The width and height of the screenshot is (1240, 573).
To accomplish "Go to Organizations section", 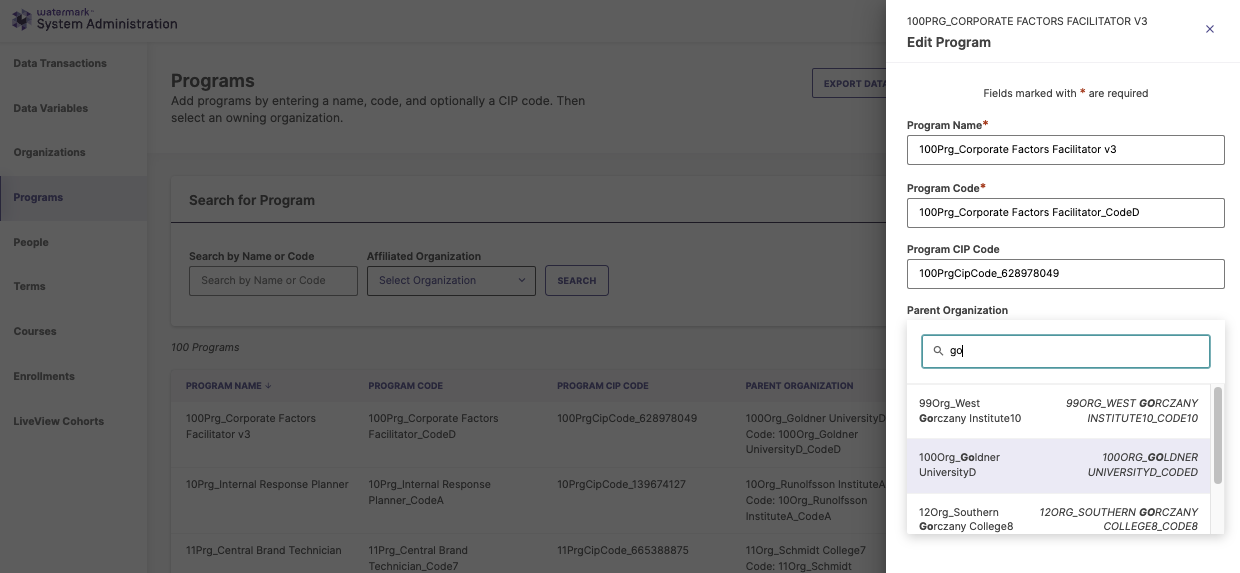I will click(74, 152).
